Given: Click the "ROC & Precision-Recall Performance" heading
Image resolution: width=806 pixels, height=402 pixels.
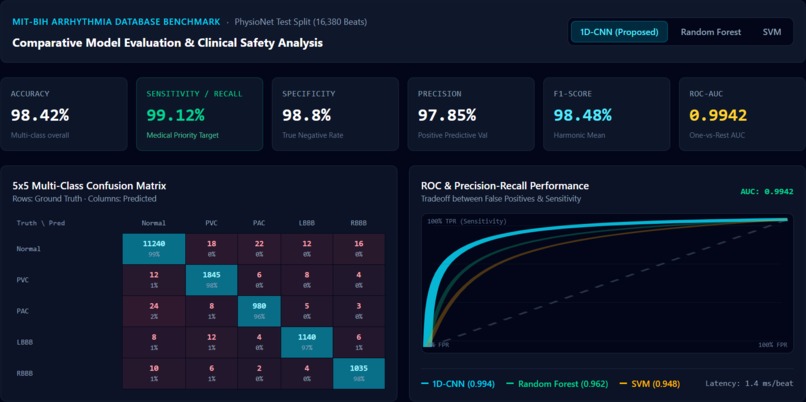Looking at the screenshot, I should click(x=505, y=186).
